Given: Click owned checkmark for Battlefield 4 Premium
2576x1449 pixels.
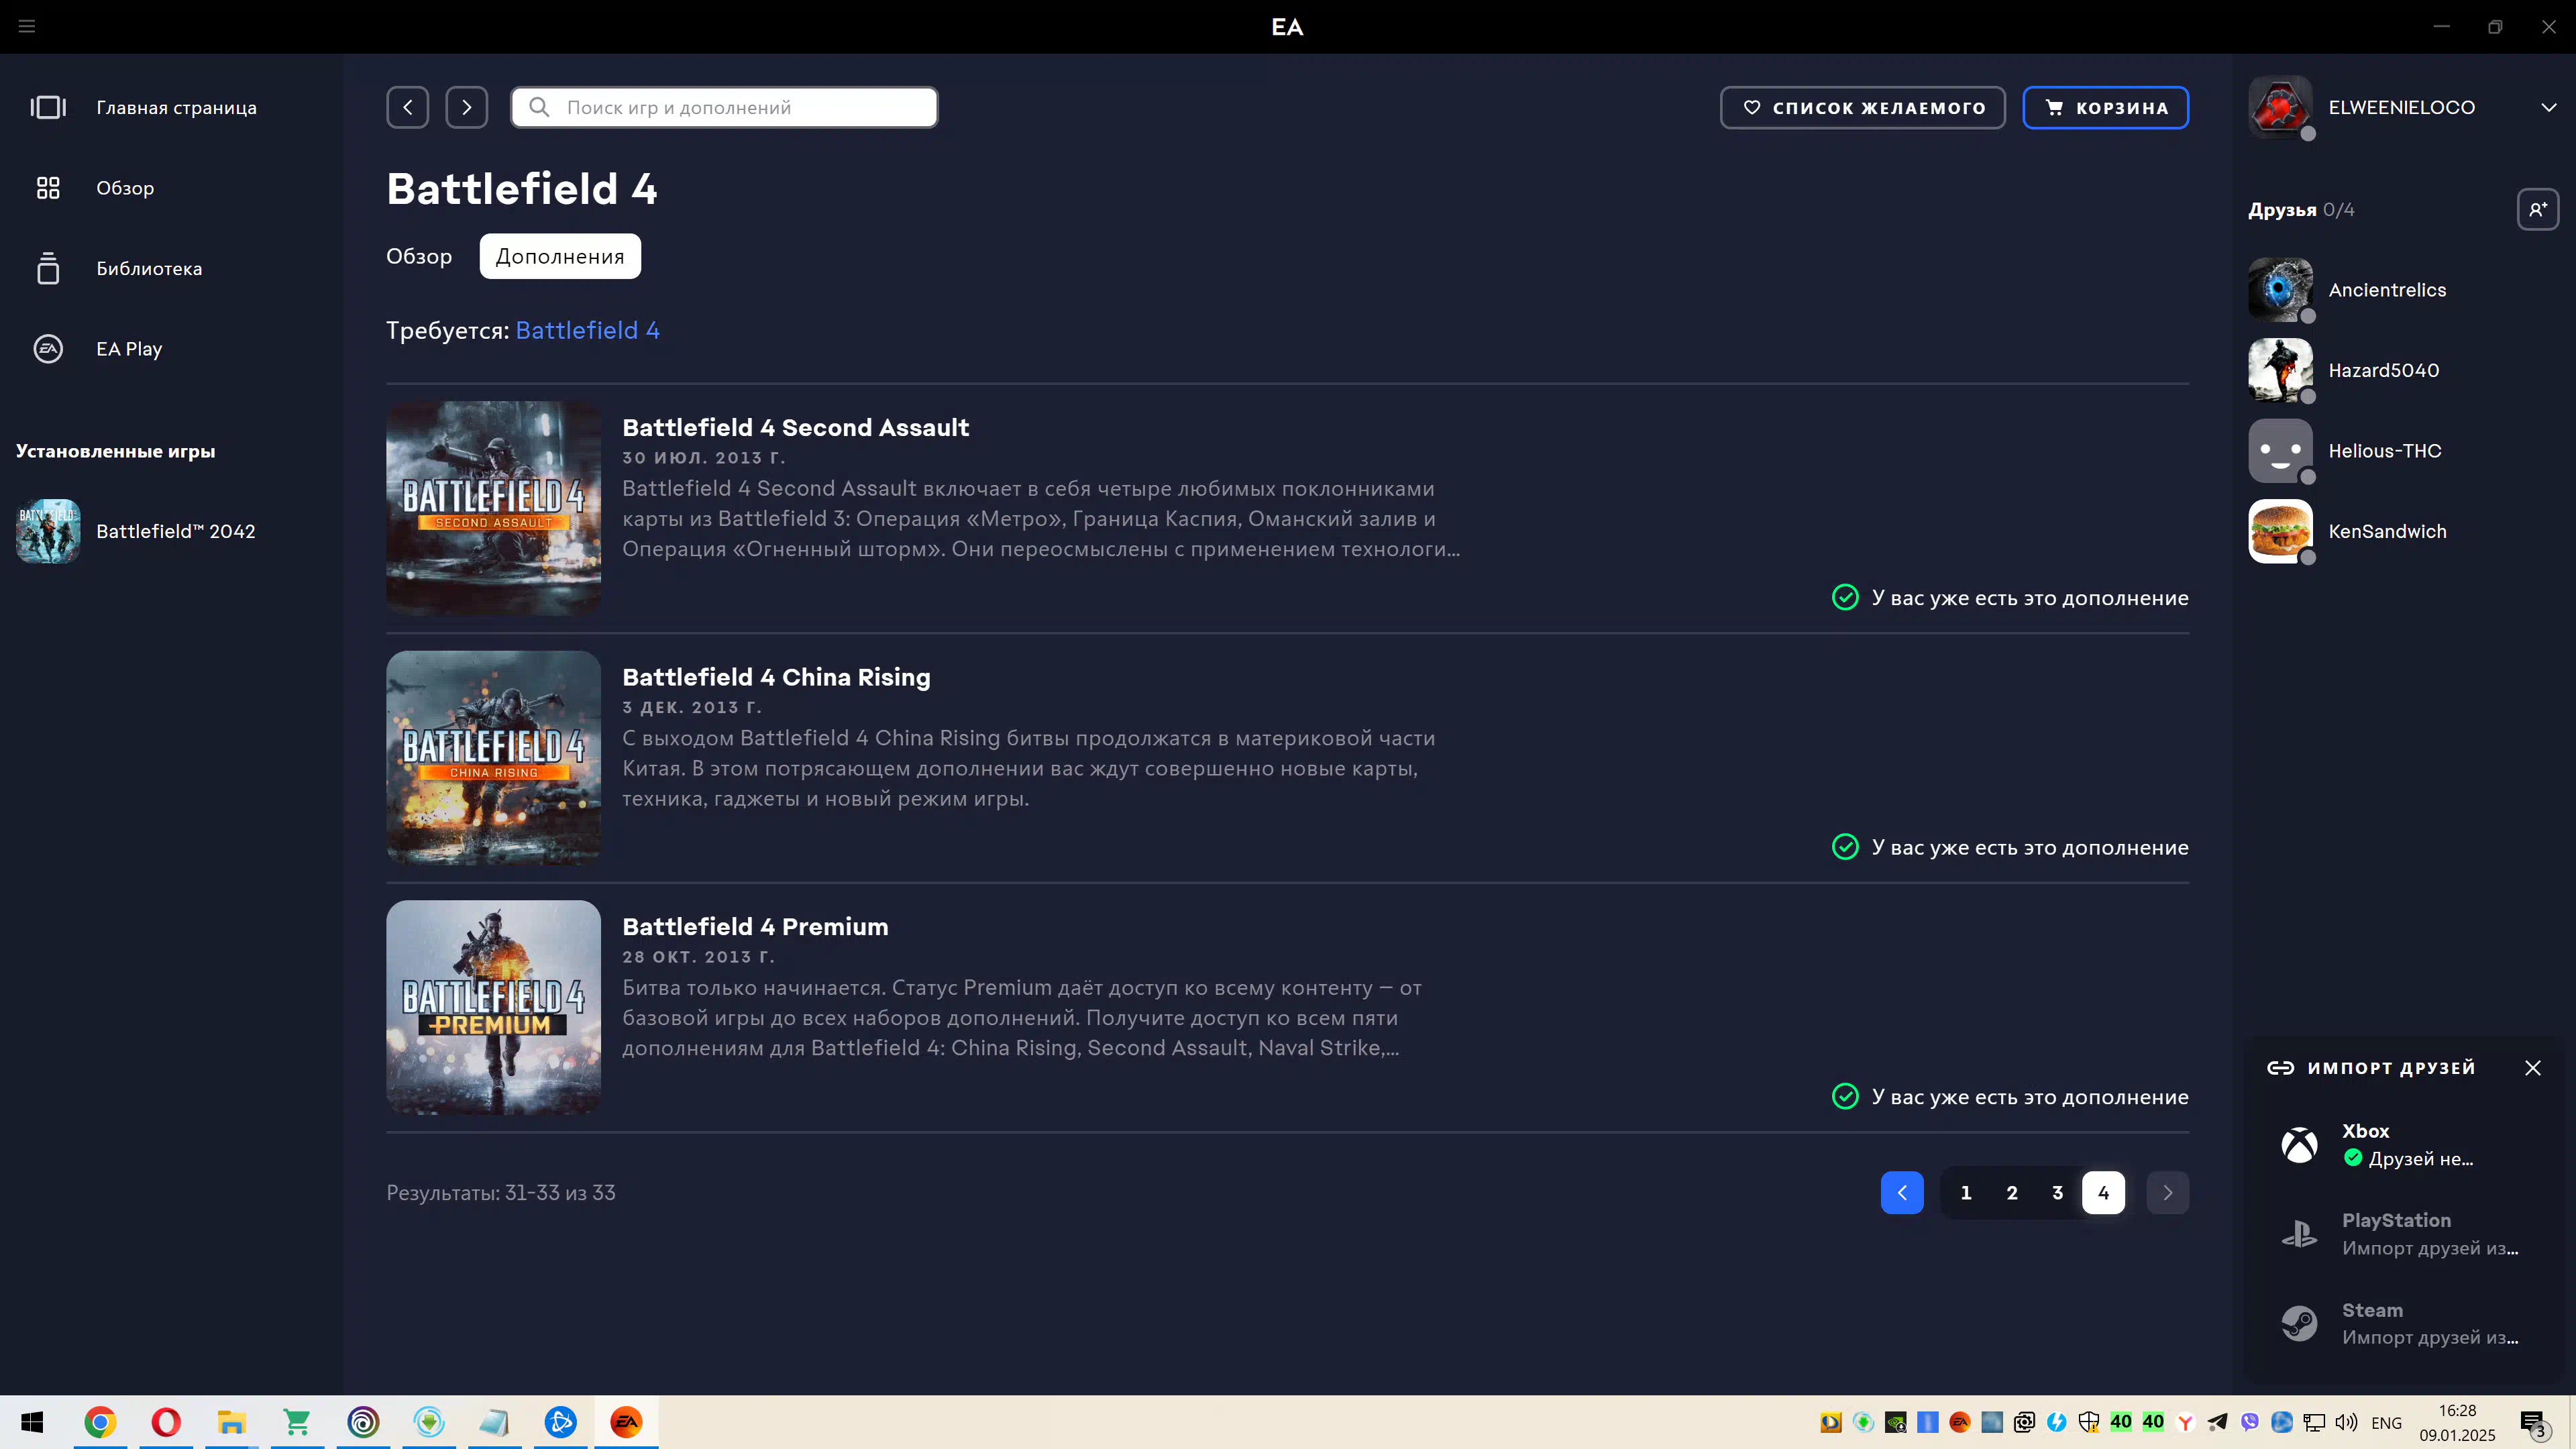Looking at the screenshot, I should point(1845,1096).
